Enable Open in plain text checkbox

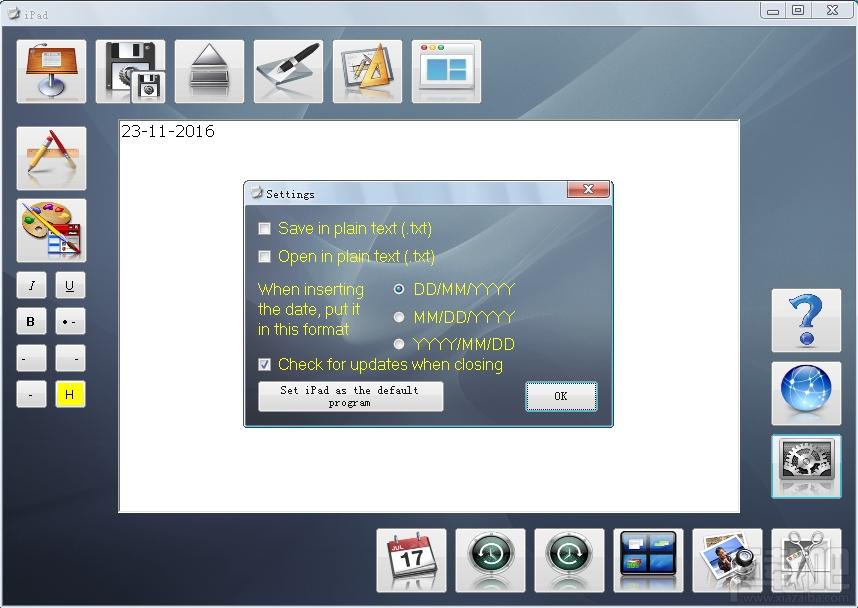pos(264,256)
